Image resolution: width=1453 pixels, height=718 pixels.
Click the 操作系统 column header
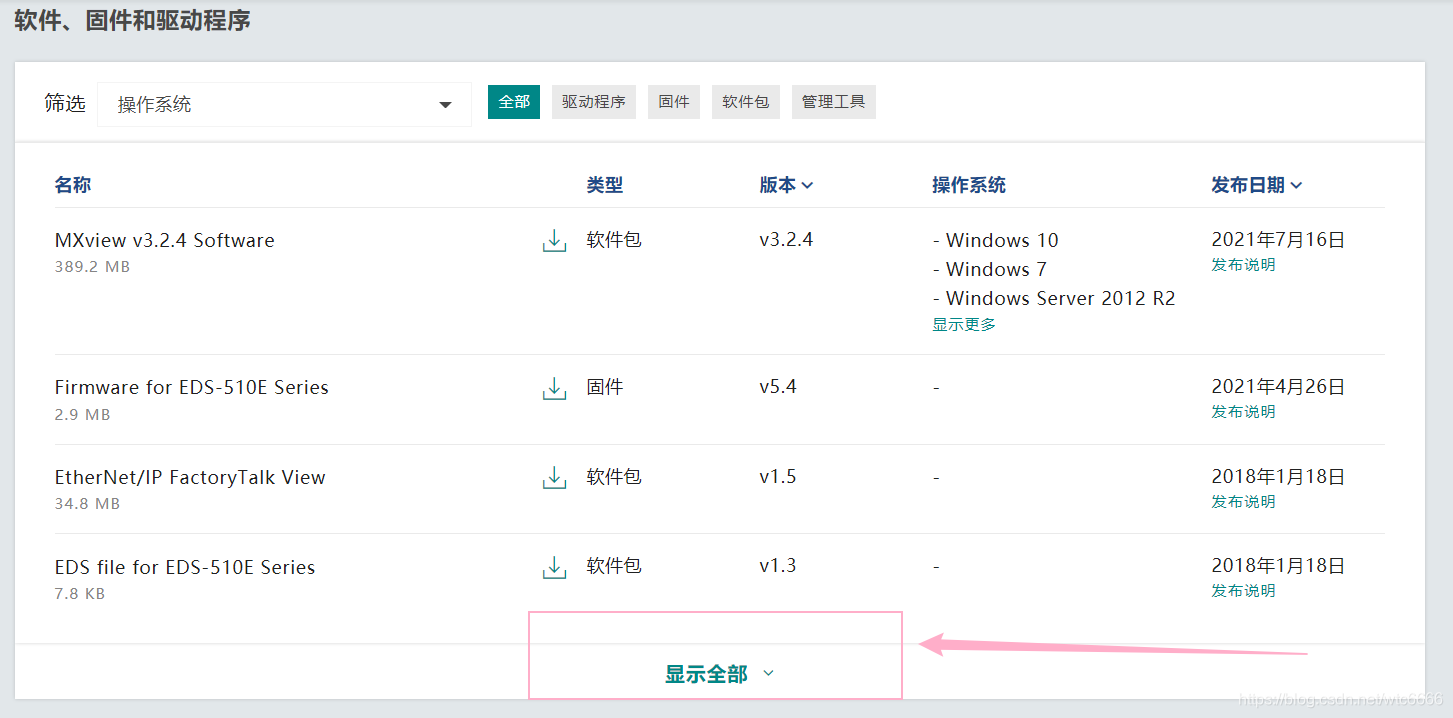969,185
